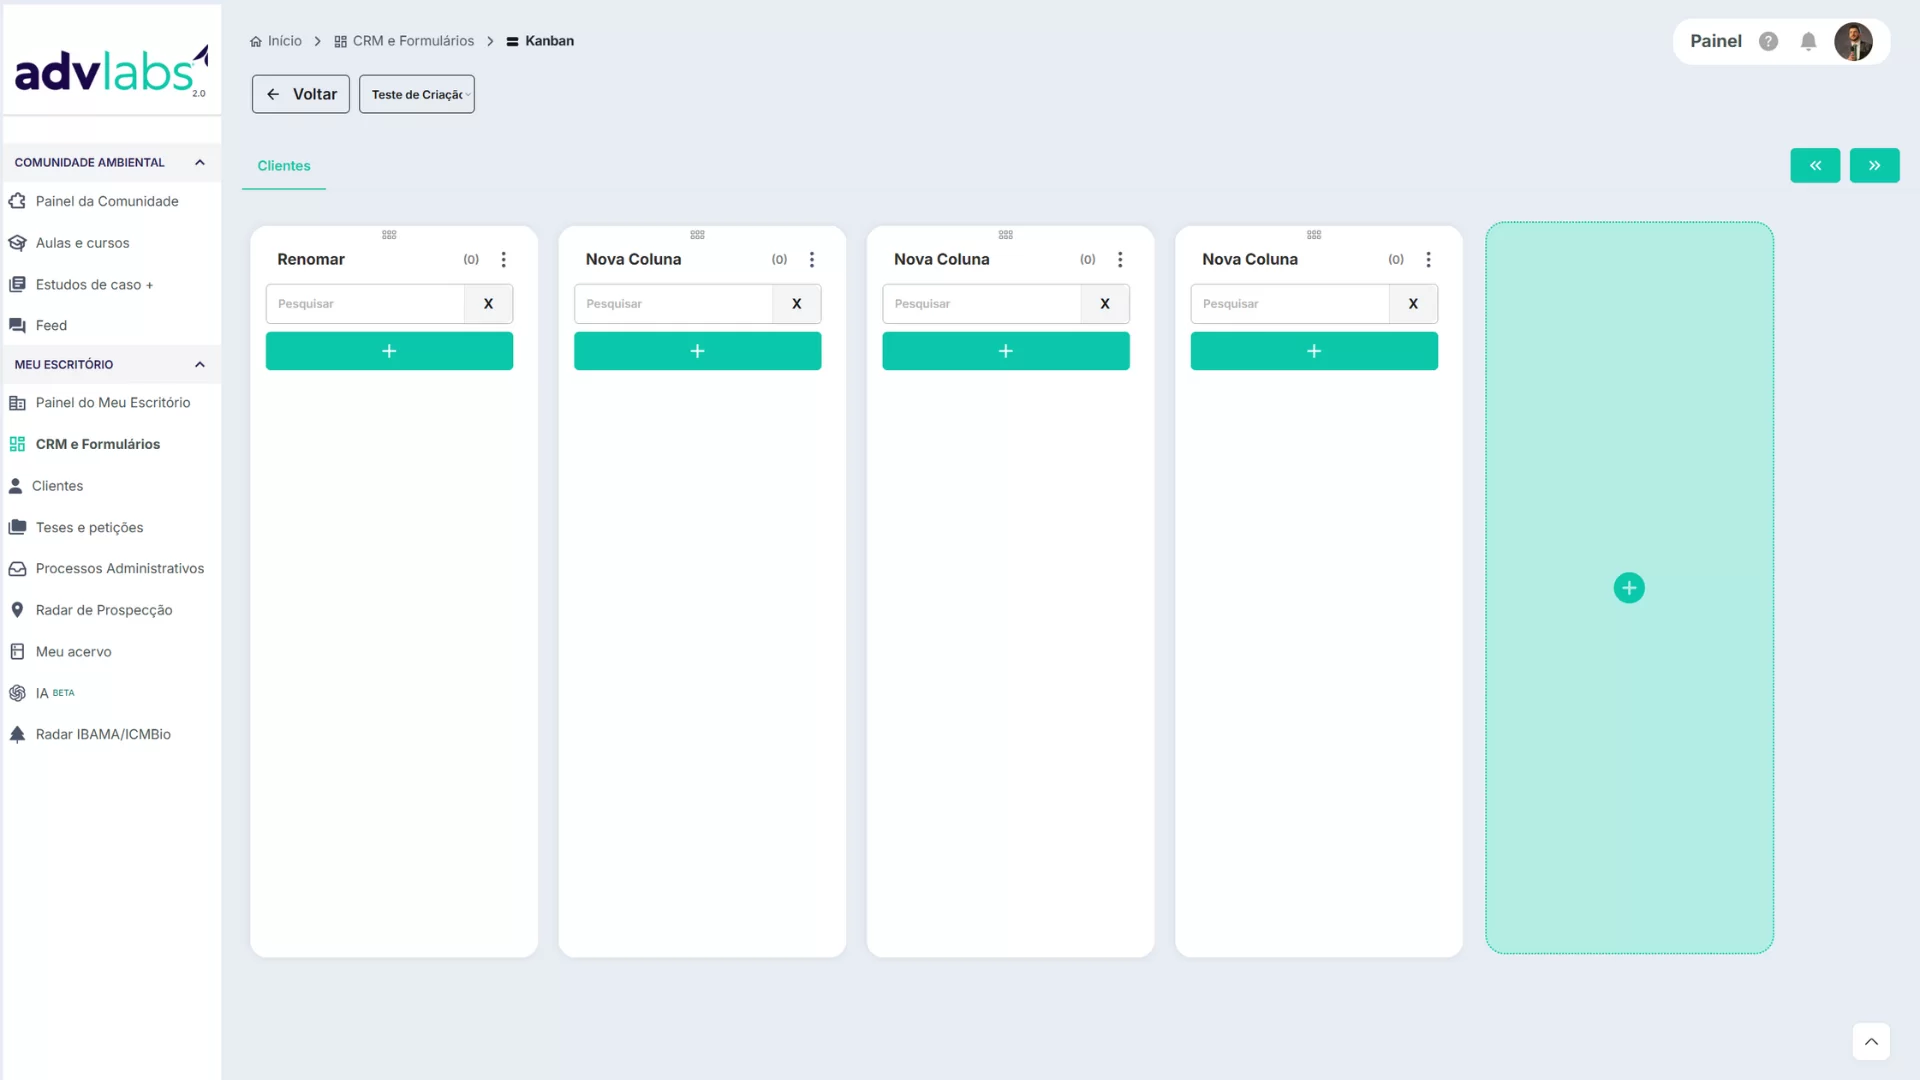The image size is (1920, 1080).
Task: Select the Clientes tab
Action: point(284,166)
